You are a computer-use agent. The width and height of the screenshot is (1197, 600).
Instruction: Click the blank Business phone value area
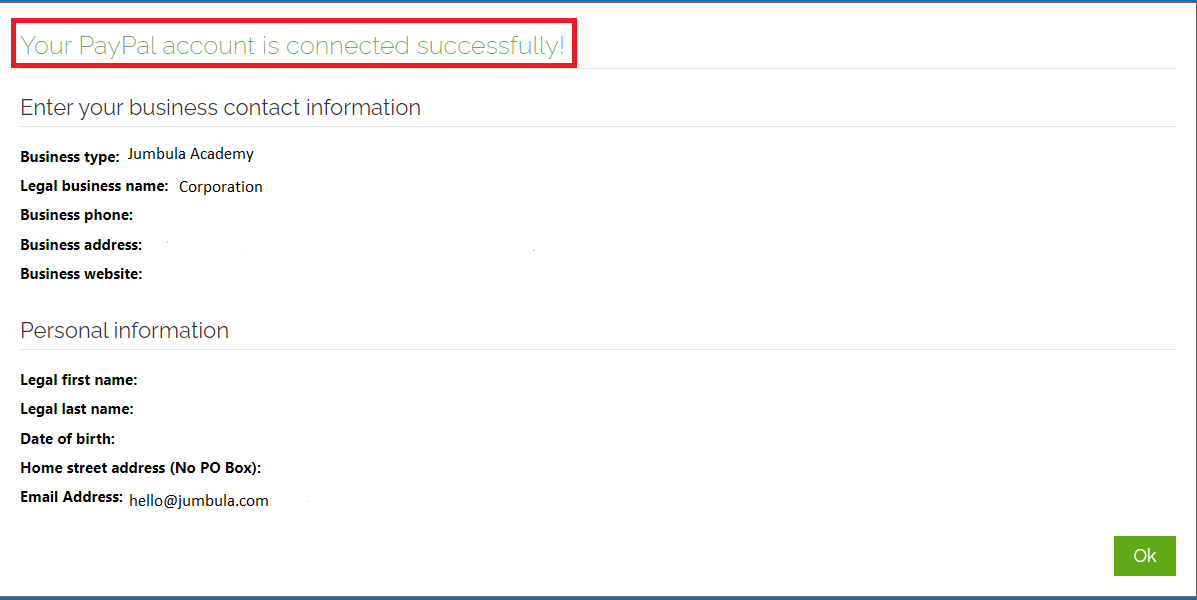305,215
